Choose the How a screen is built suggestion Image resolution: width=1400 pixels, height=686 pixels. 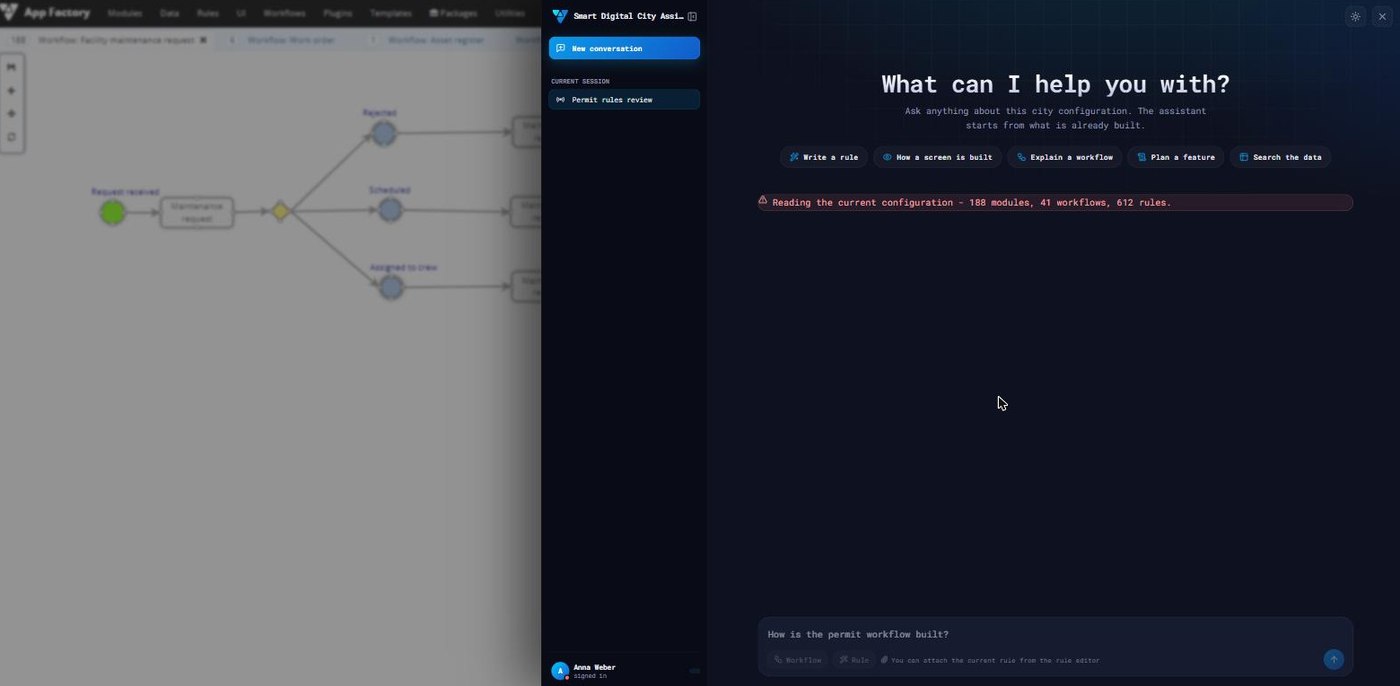pos(937,157)
